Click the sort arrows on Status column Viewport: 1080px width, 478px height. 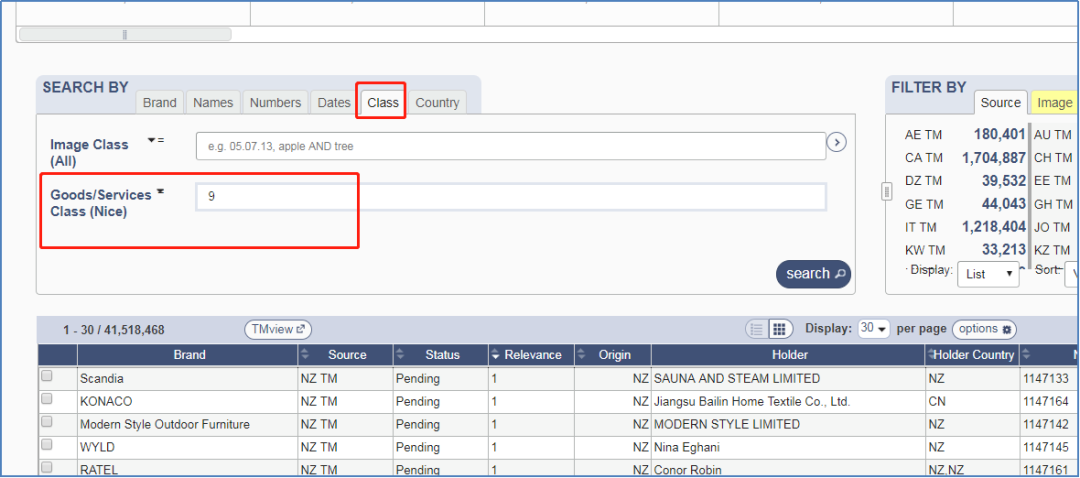(x=401, y=355)
